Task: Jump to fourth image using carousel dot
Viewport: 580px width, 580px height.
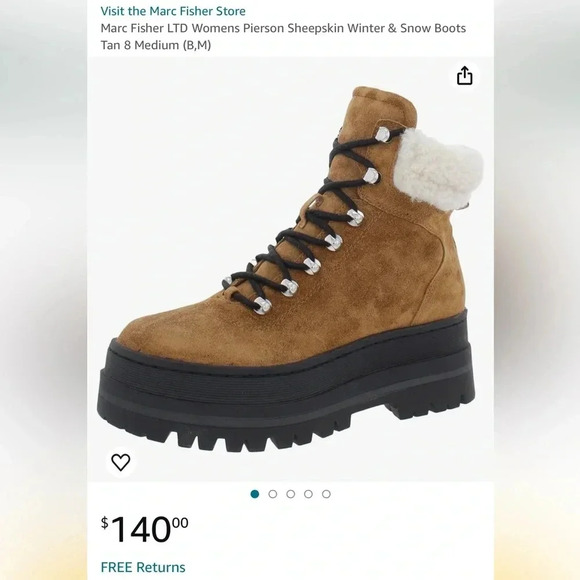Action: coord(308,494)
